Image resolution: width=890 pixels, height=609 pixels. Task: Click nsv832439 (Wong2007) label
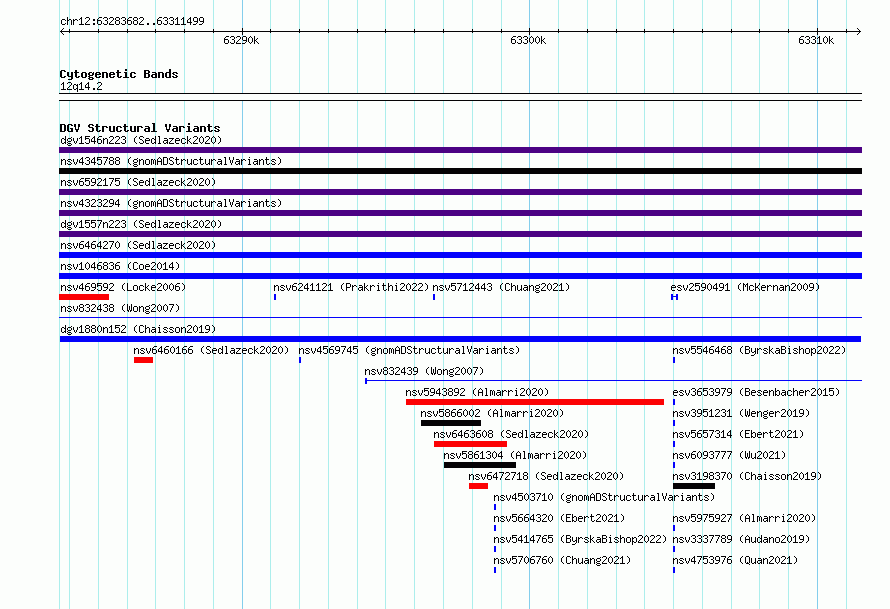[x=424, y=371]
